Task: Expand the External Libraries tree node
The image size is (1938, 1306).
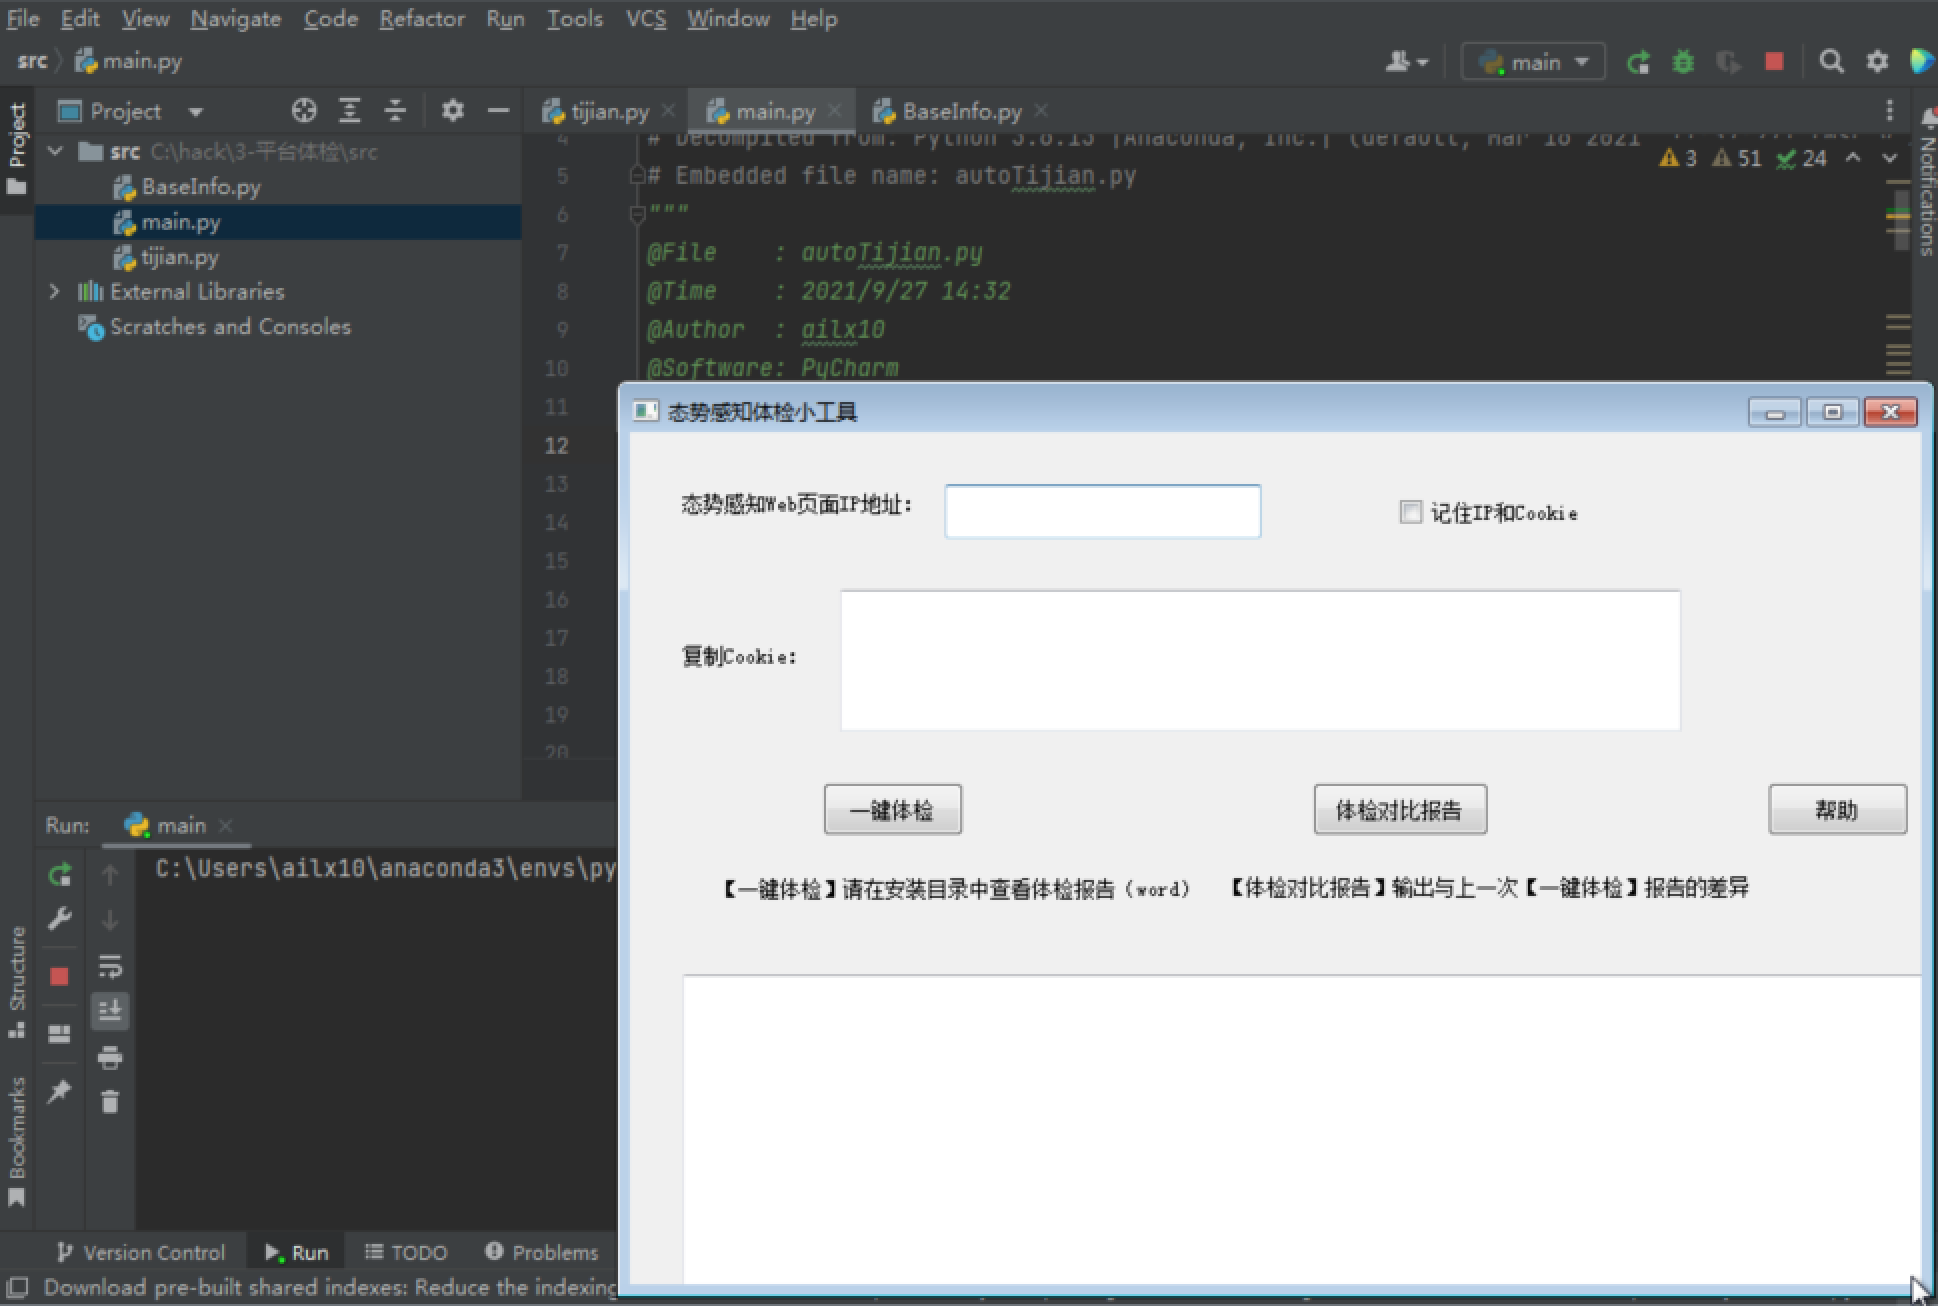Action: pyautogui.click(x=54, y=291)
